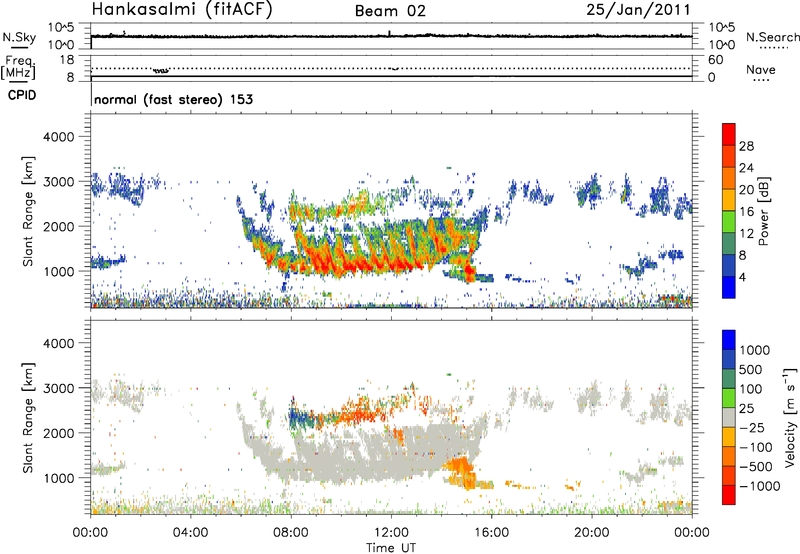Click the 16 tick on power colorbar
800x554 pixels.
click(746, 212)
